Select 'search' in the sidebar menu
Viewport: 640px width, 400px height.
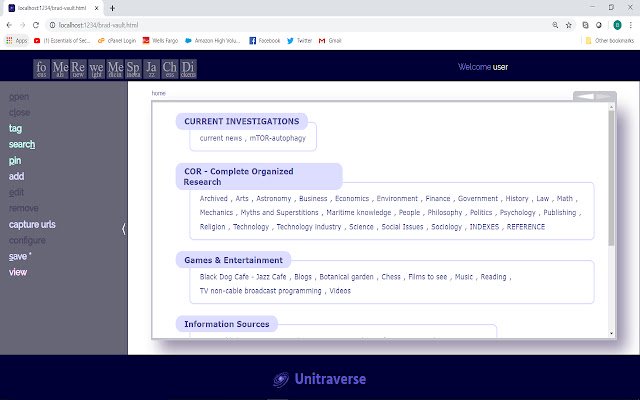(x=22, y=144)
